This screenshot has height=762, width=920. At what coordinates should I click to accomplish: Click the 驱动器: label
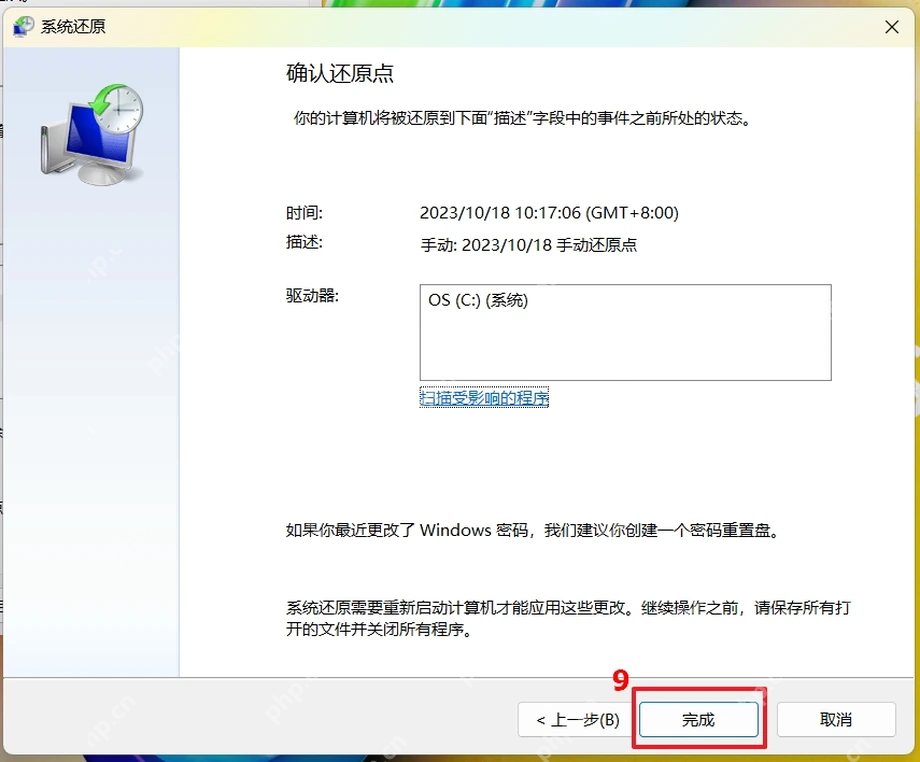tap(312, 295)
